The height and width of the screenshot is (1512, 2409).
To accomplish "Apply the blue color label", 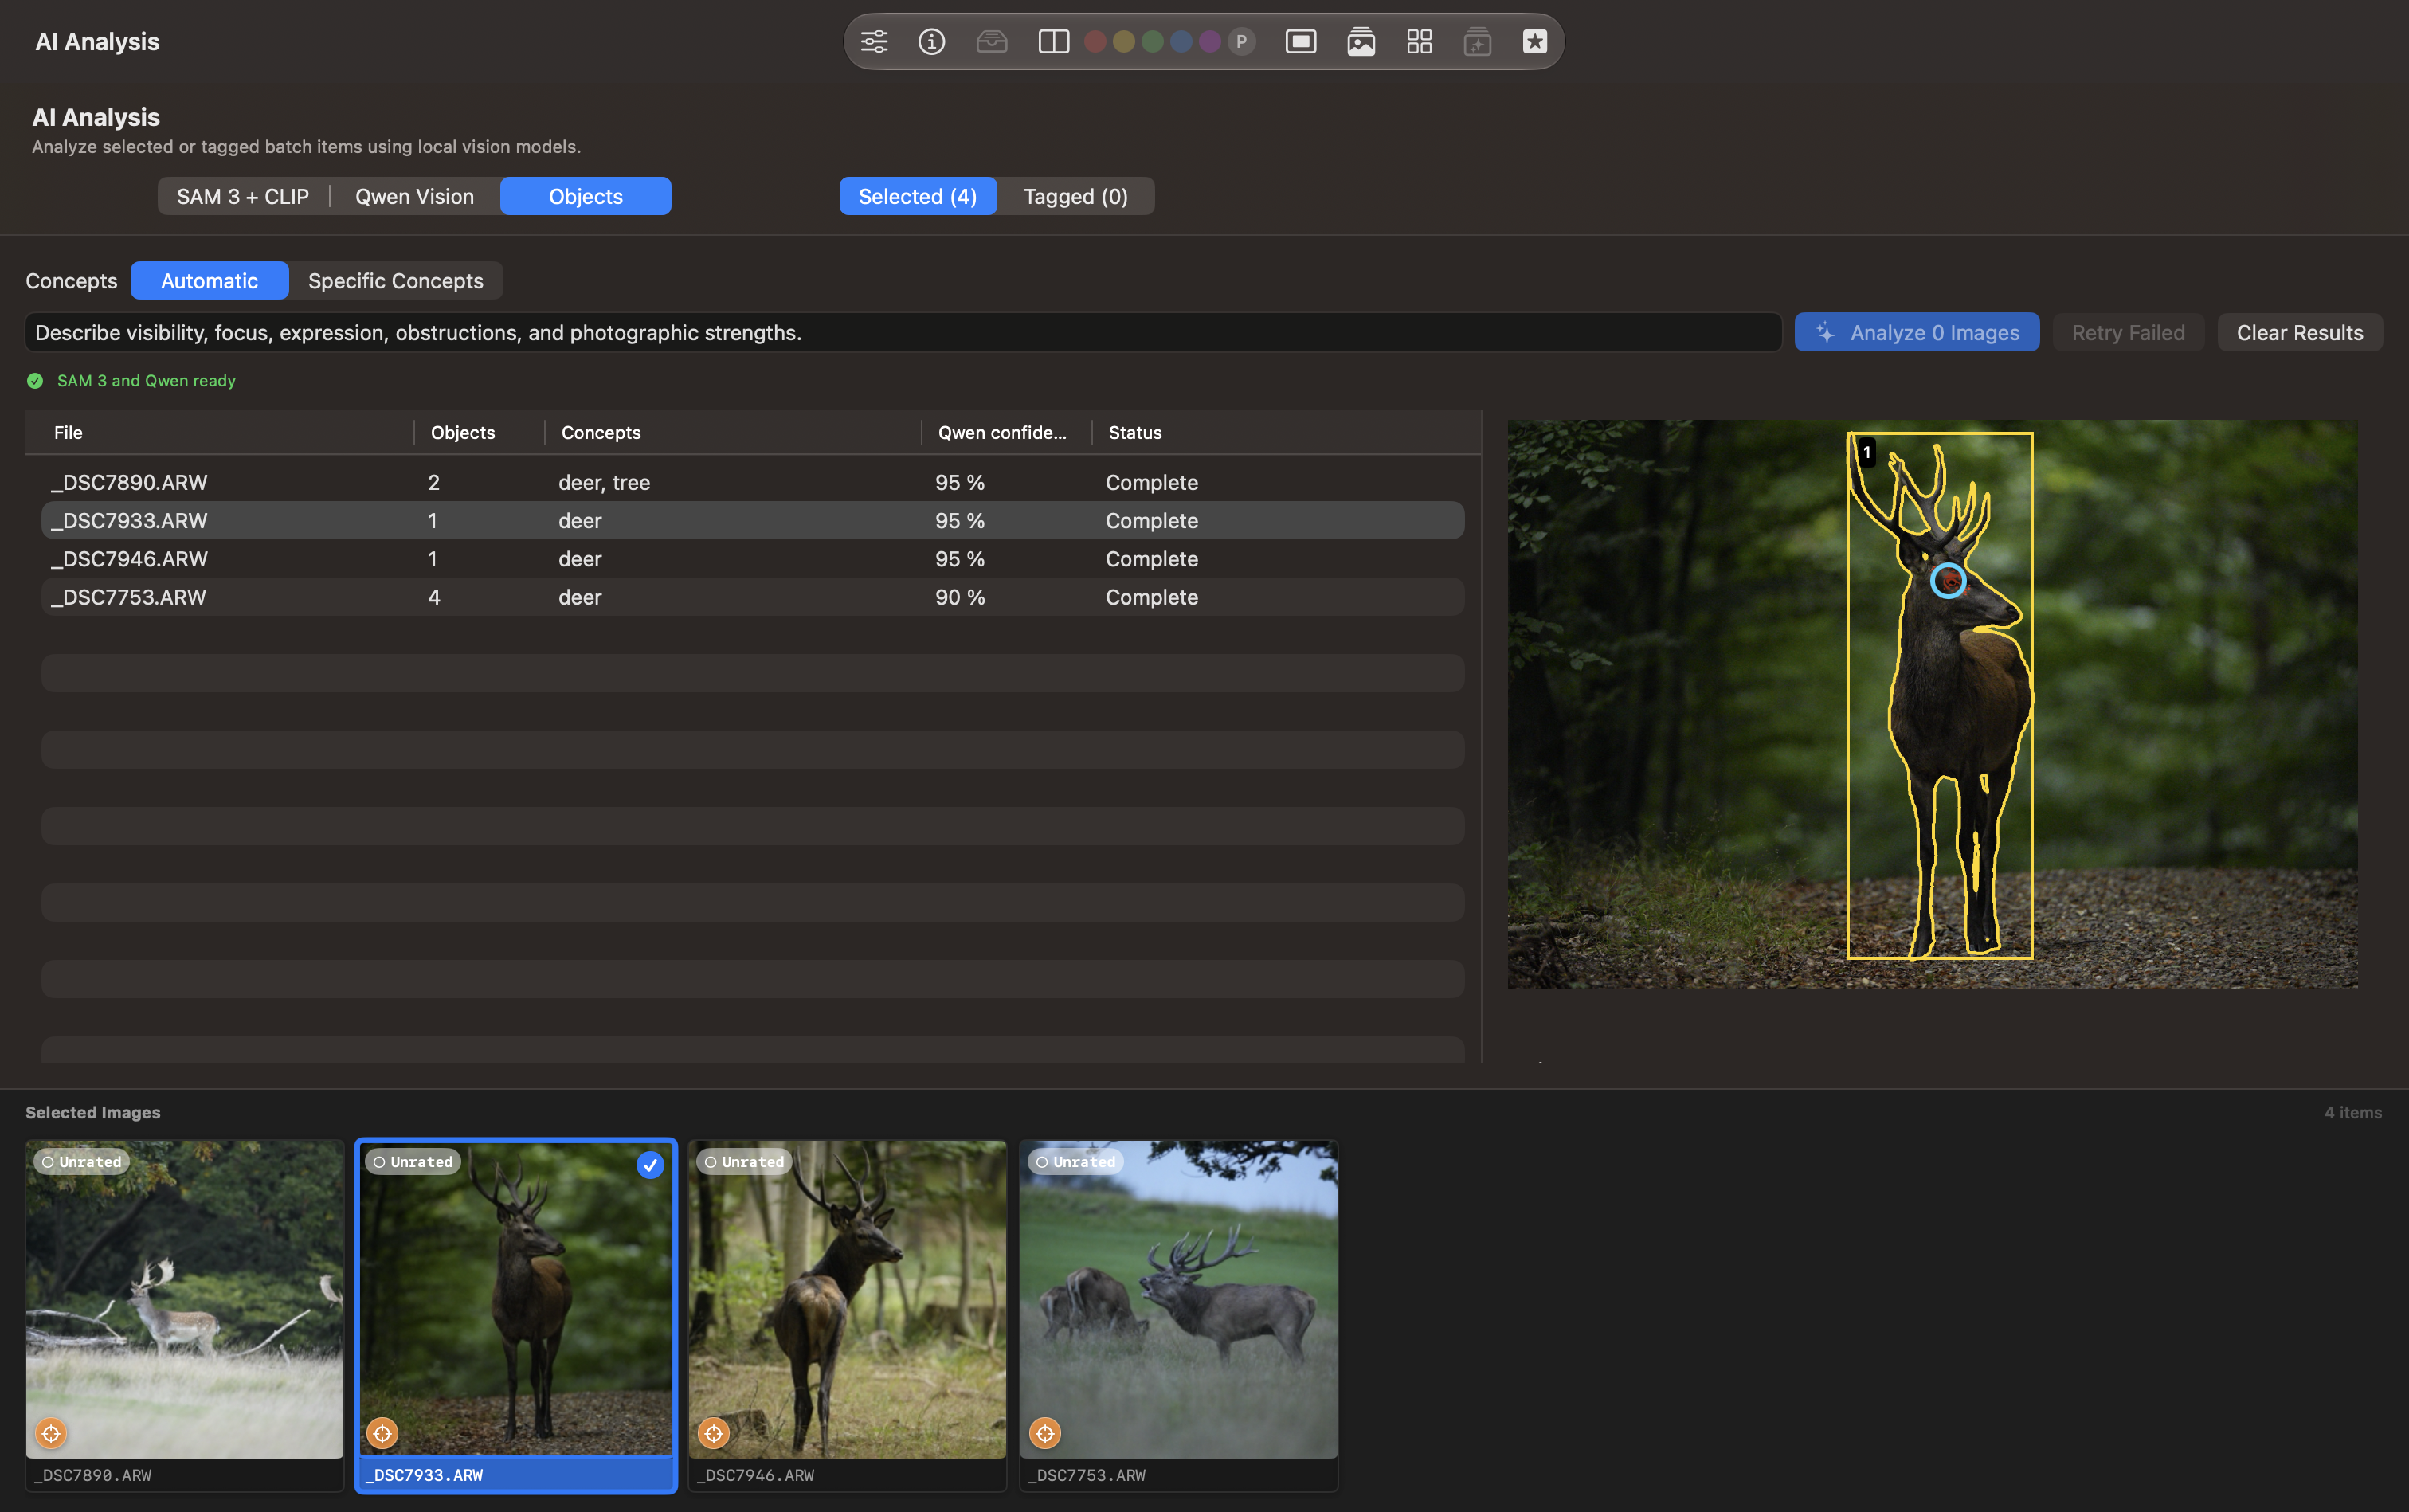I will pyautogui.click(x=1181, y=41).
